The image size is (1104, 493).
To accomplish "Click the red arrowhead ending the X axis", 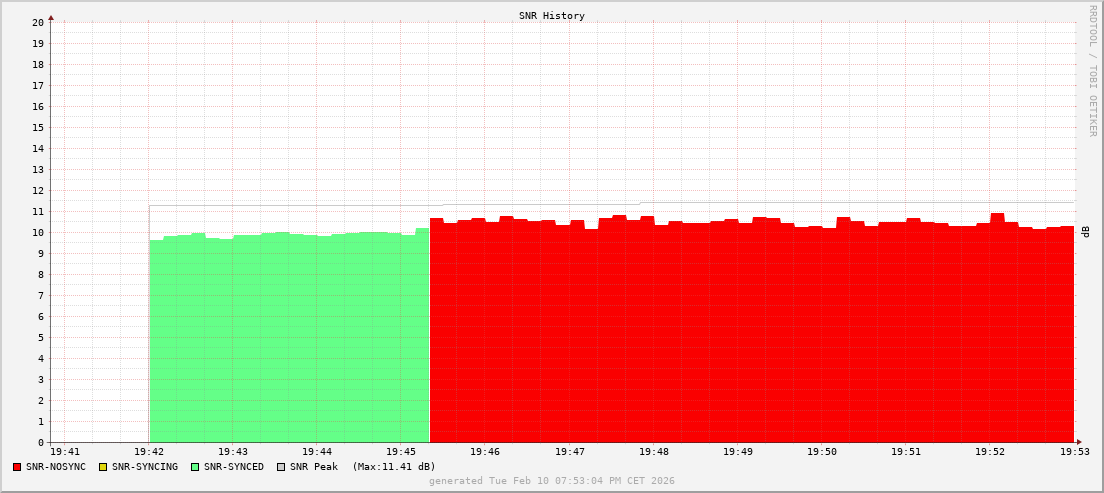I will [1079, 442].
